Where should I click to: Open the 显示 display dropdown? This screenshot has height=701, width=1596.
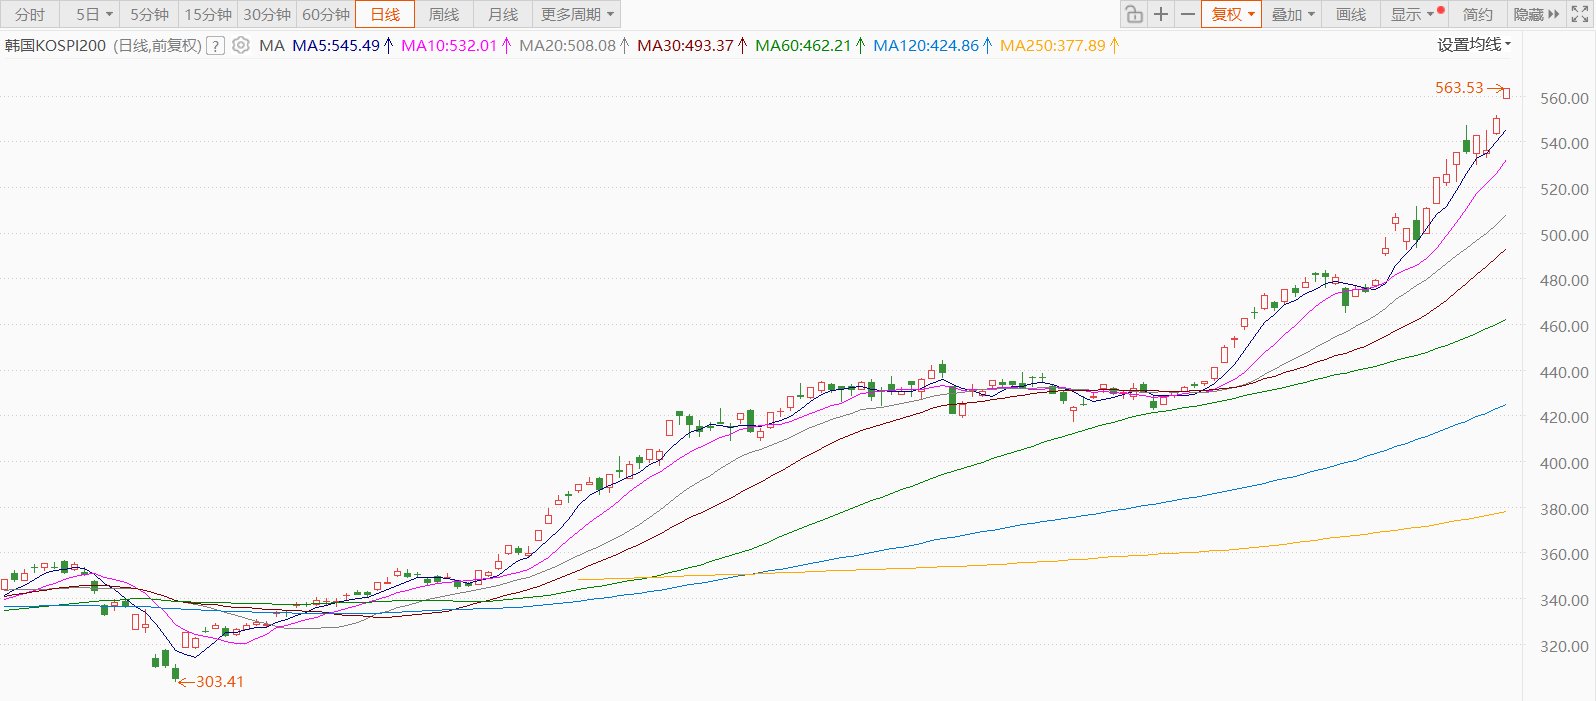pyautogui.click(x=1412, y=14)
